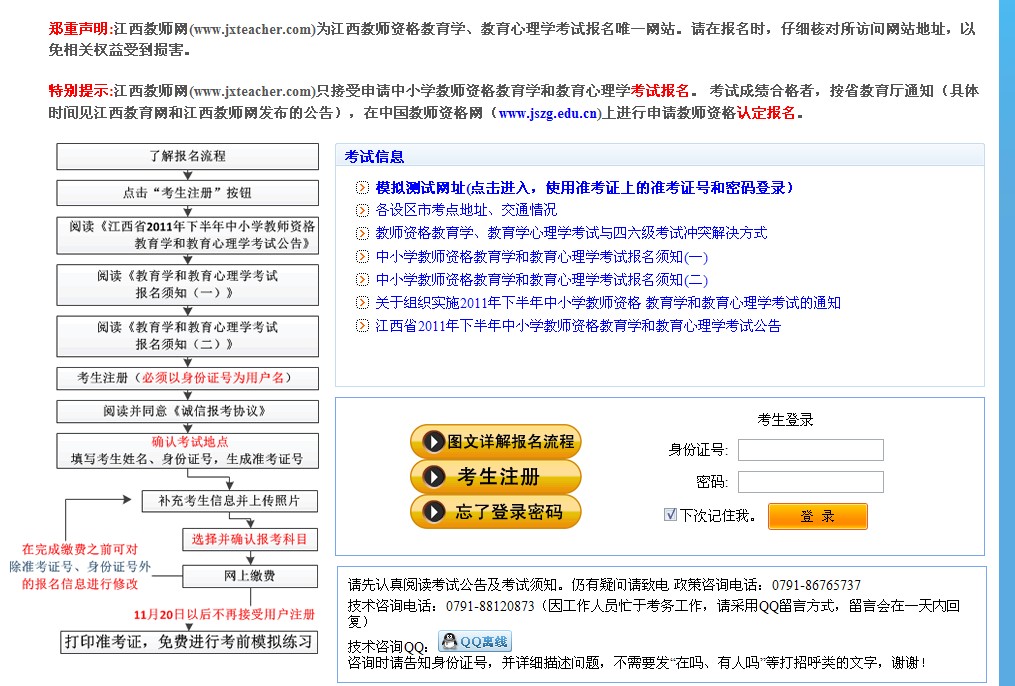Image resolution: width=1015 pixels, height=686 pixels.
Task: Open the 考生注册 registration button
Action: coord(497,476)
